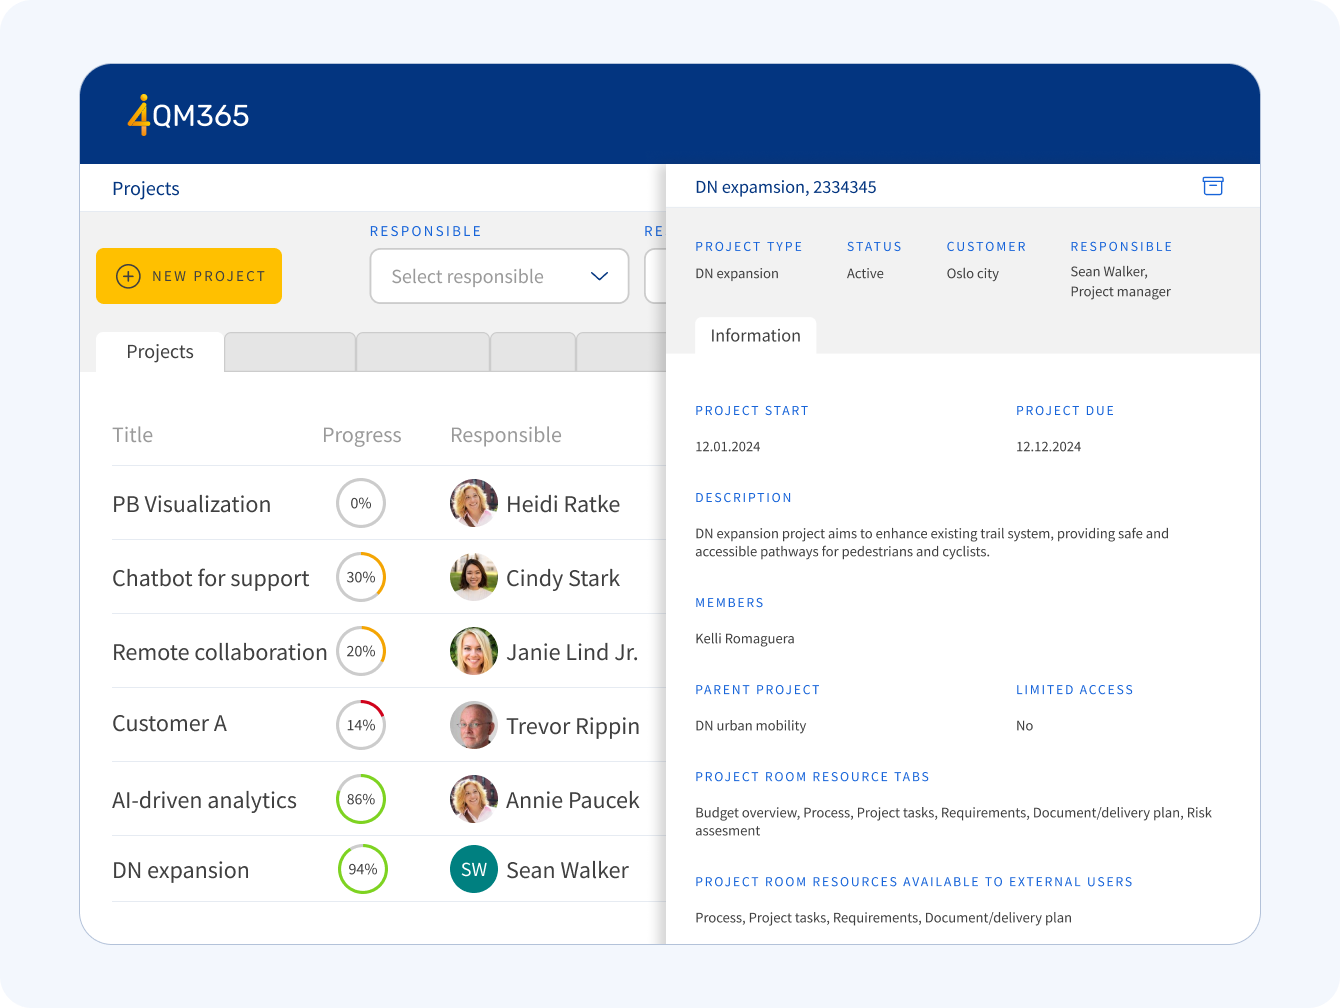This screenshot has width=1340, height=1008.
Task: Sort by the Progress column header
Action: tap(361, 435)
